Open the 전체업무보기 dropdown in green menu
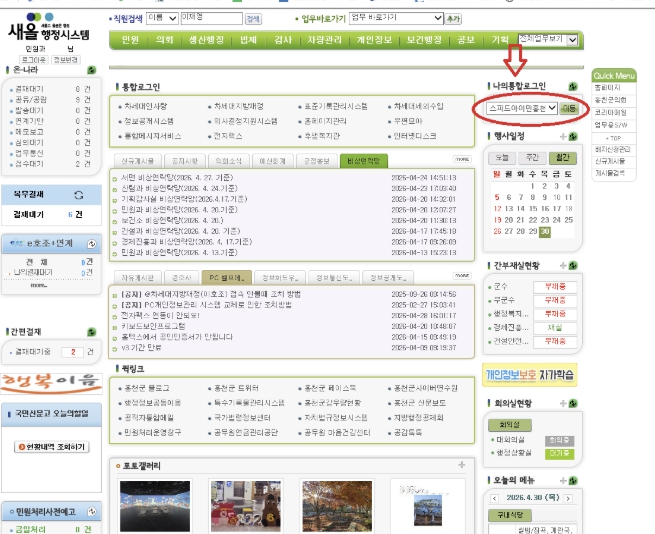Image resolution: width=655 pixels, height=534 pixels. 548,39
